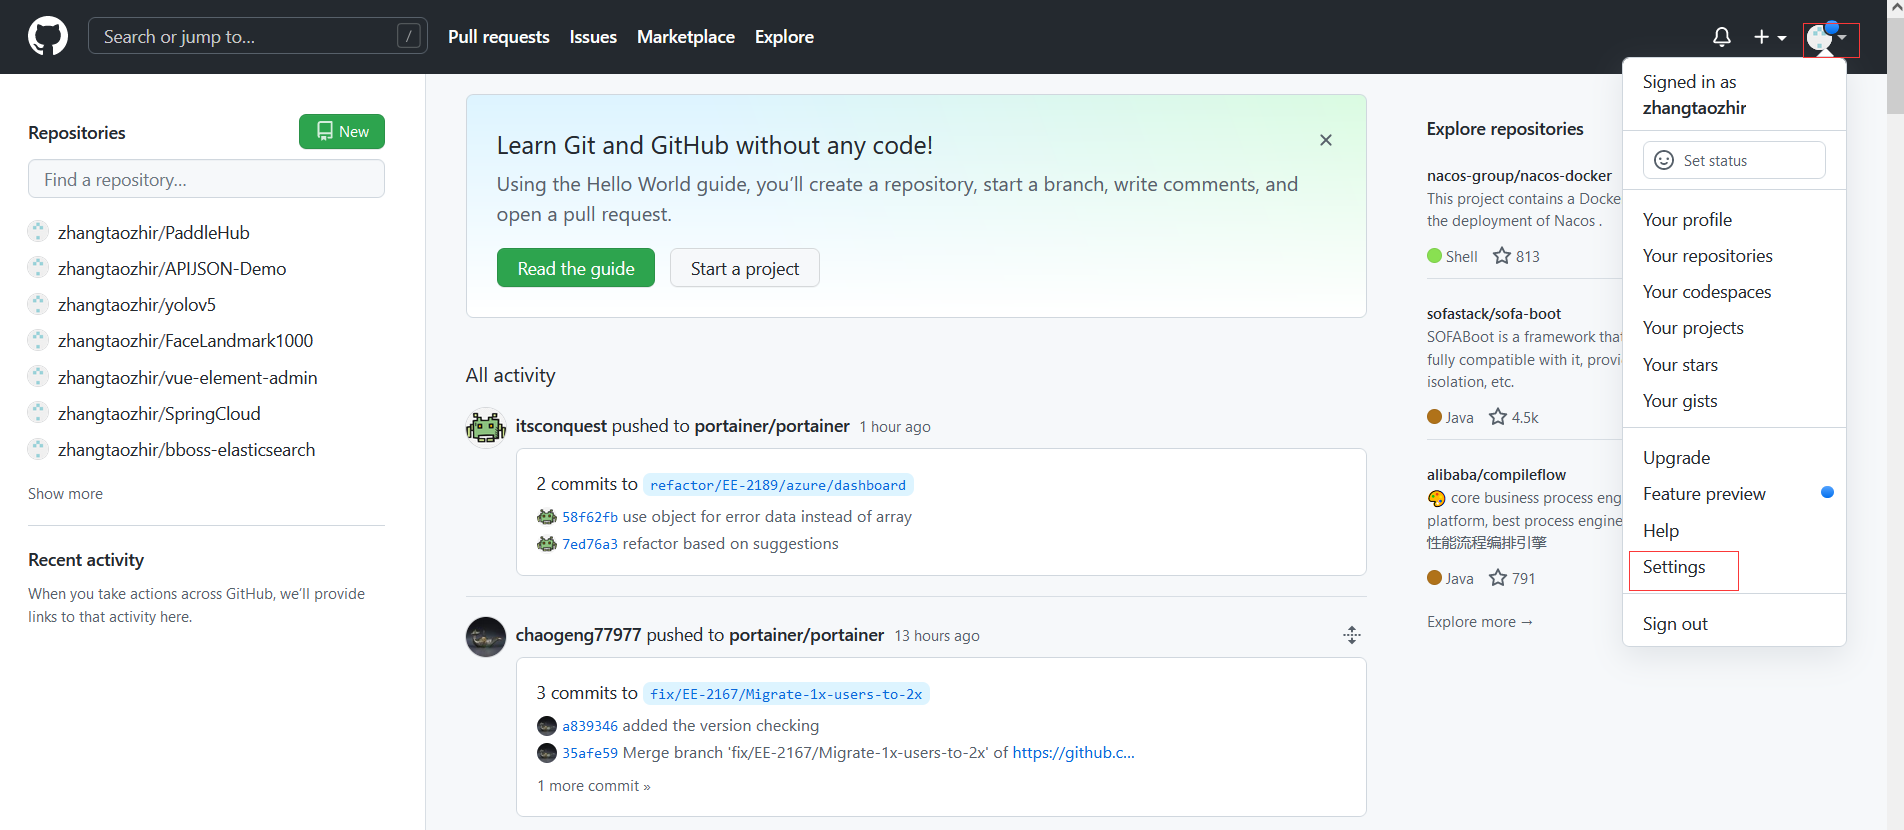
Task: Focus the Find a repository field
Action: click(x=206, y=180)
